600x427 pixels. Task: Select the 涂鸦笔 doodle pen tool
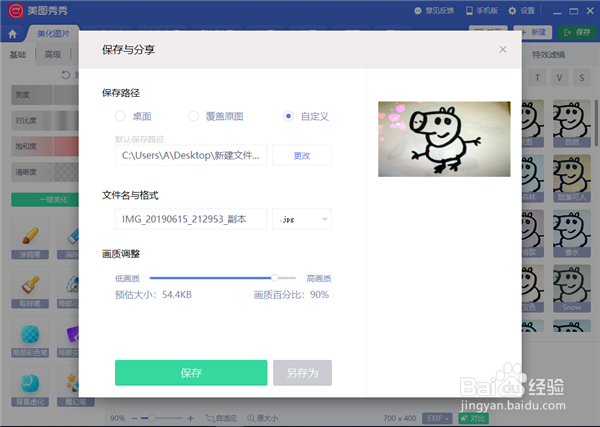coord(30,238)
